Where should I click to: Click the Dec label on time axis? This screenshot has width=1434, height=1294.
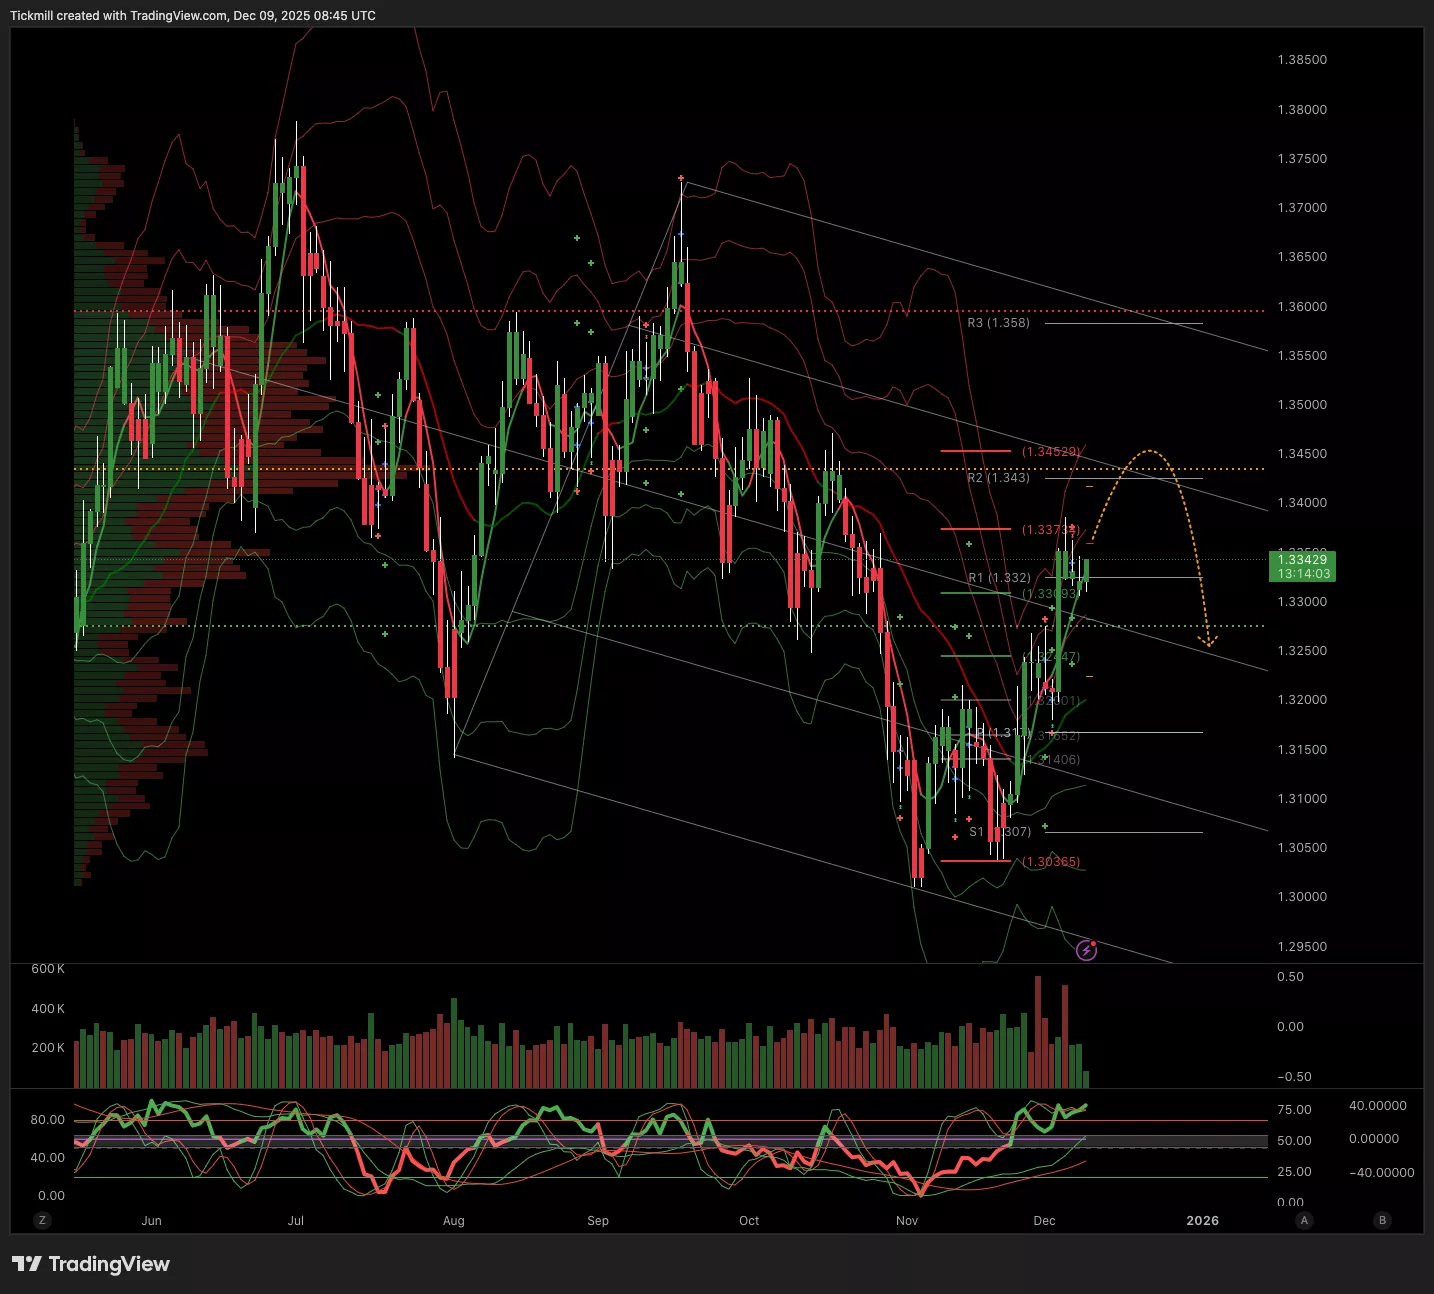point(1044,1220)
